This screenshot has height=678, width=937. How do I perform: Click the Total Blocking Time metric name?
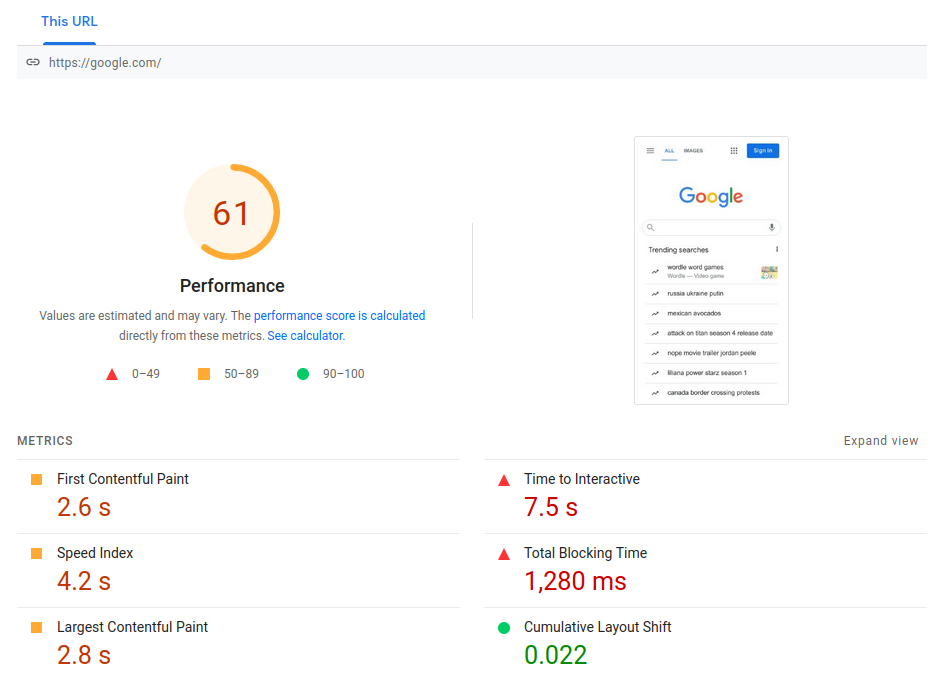[586, 553]
